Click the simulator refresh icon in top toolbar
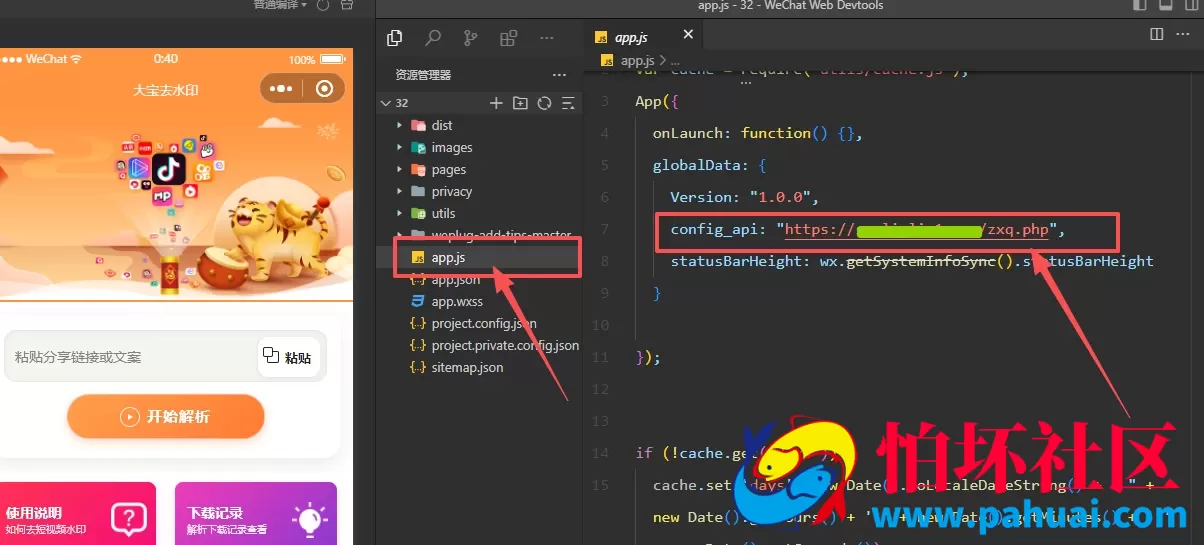1204x545 pixels. coord(323,5)
